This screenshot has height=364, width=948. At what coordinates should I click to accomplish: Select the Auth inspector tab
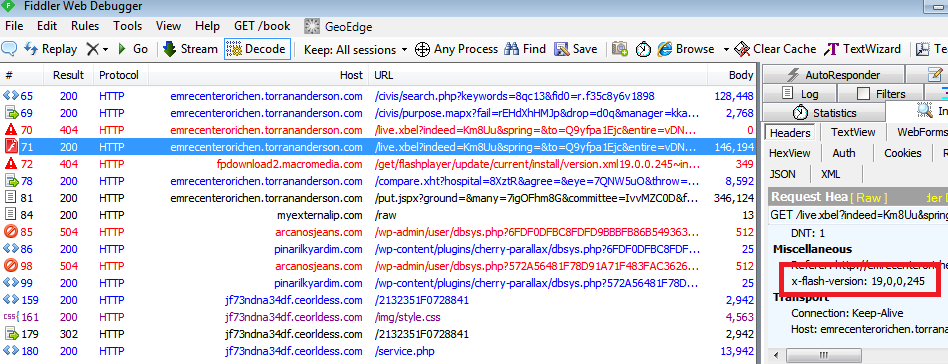pos(843,153)
